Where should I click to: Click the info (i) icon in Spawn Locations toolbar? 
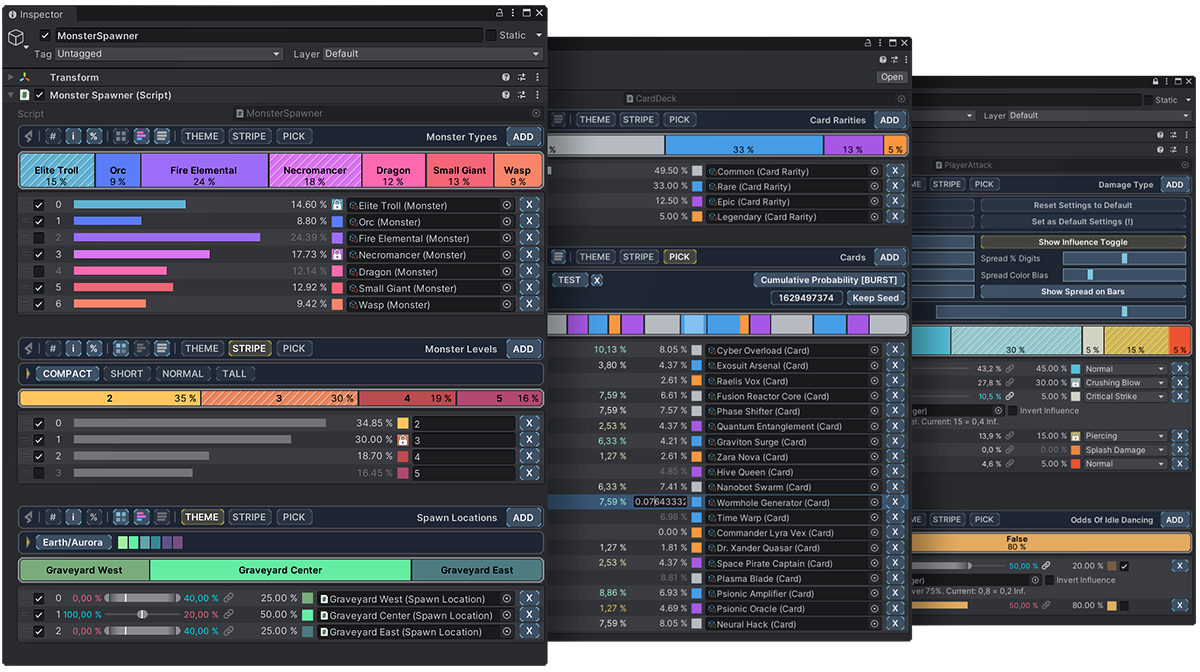click(74, 518)
